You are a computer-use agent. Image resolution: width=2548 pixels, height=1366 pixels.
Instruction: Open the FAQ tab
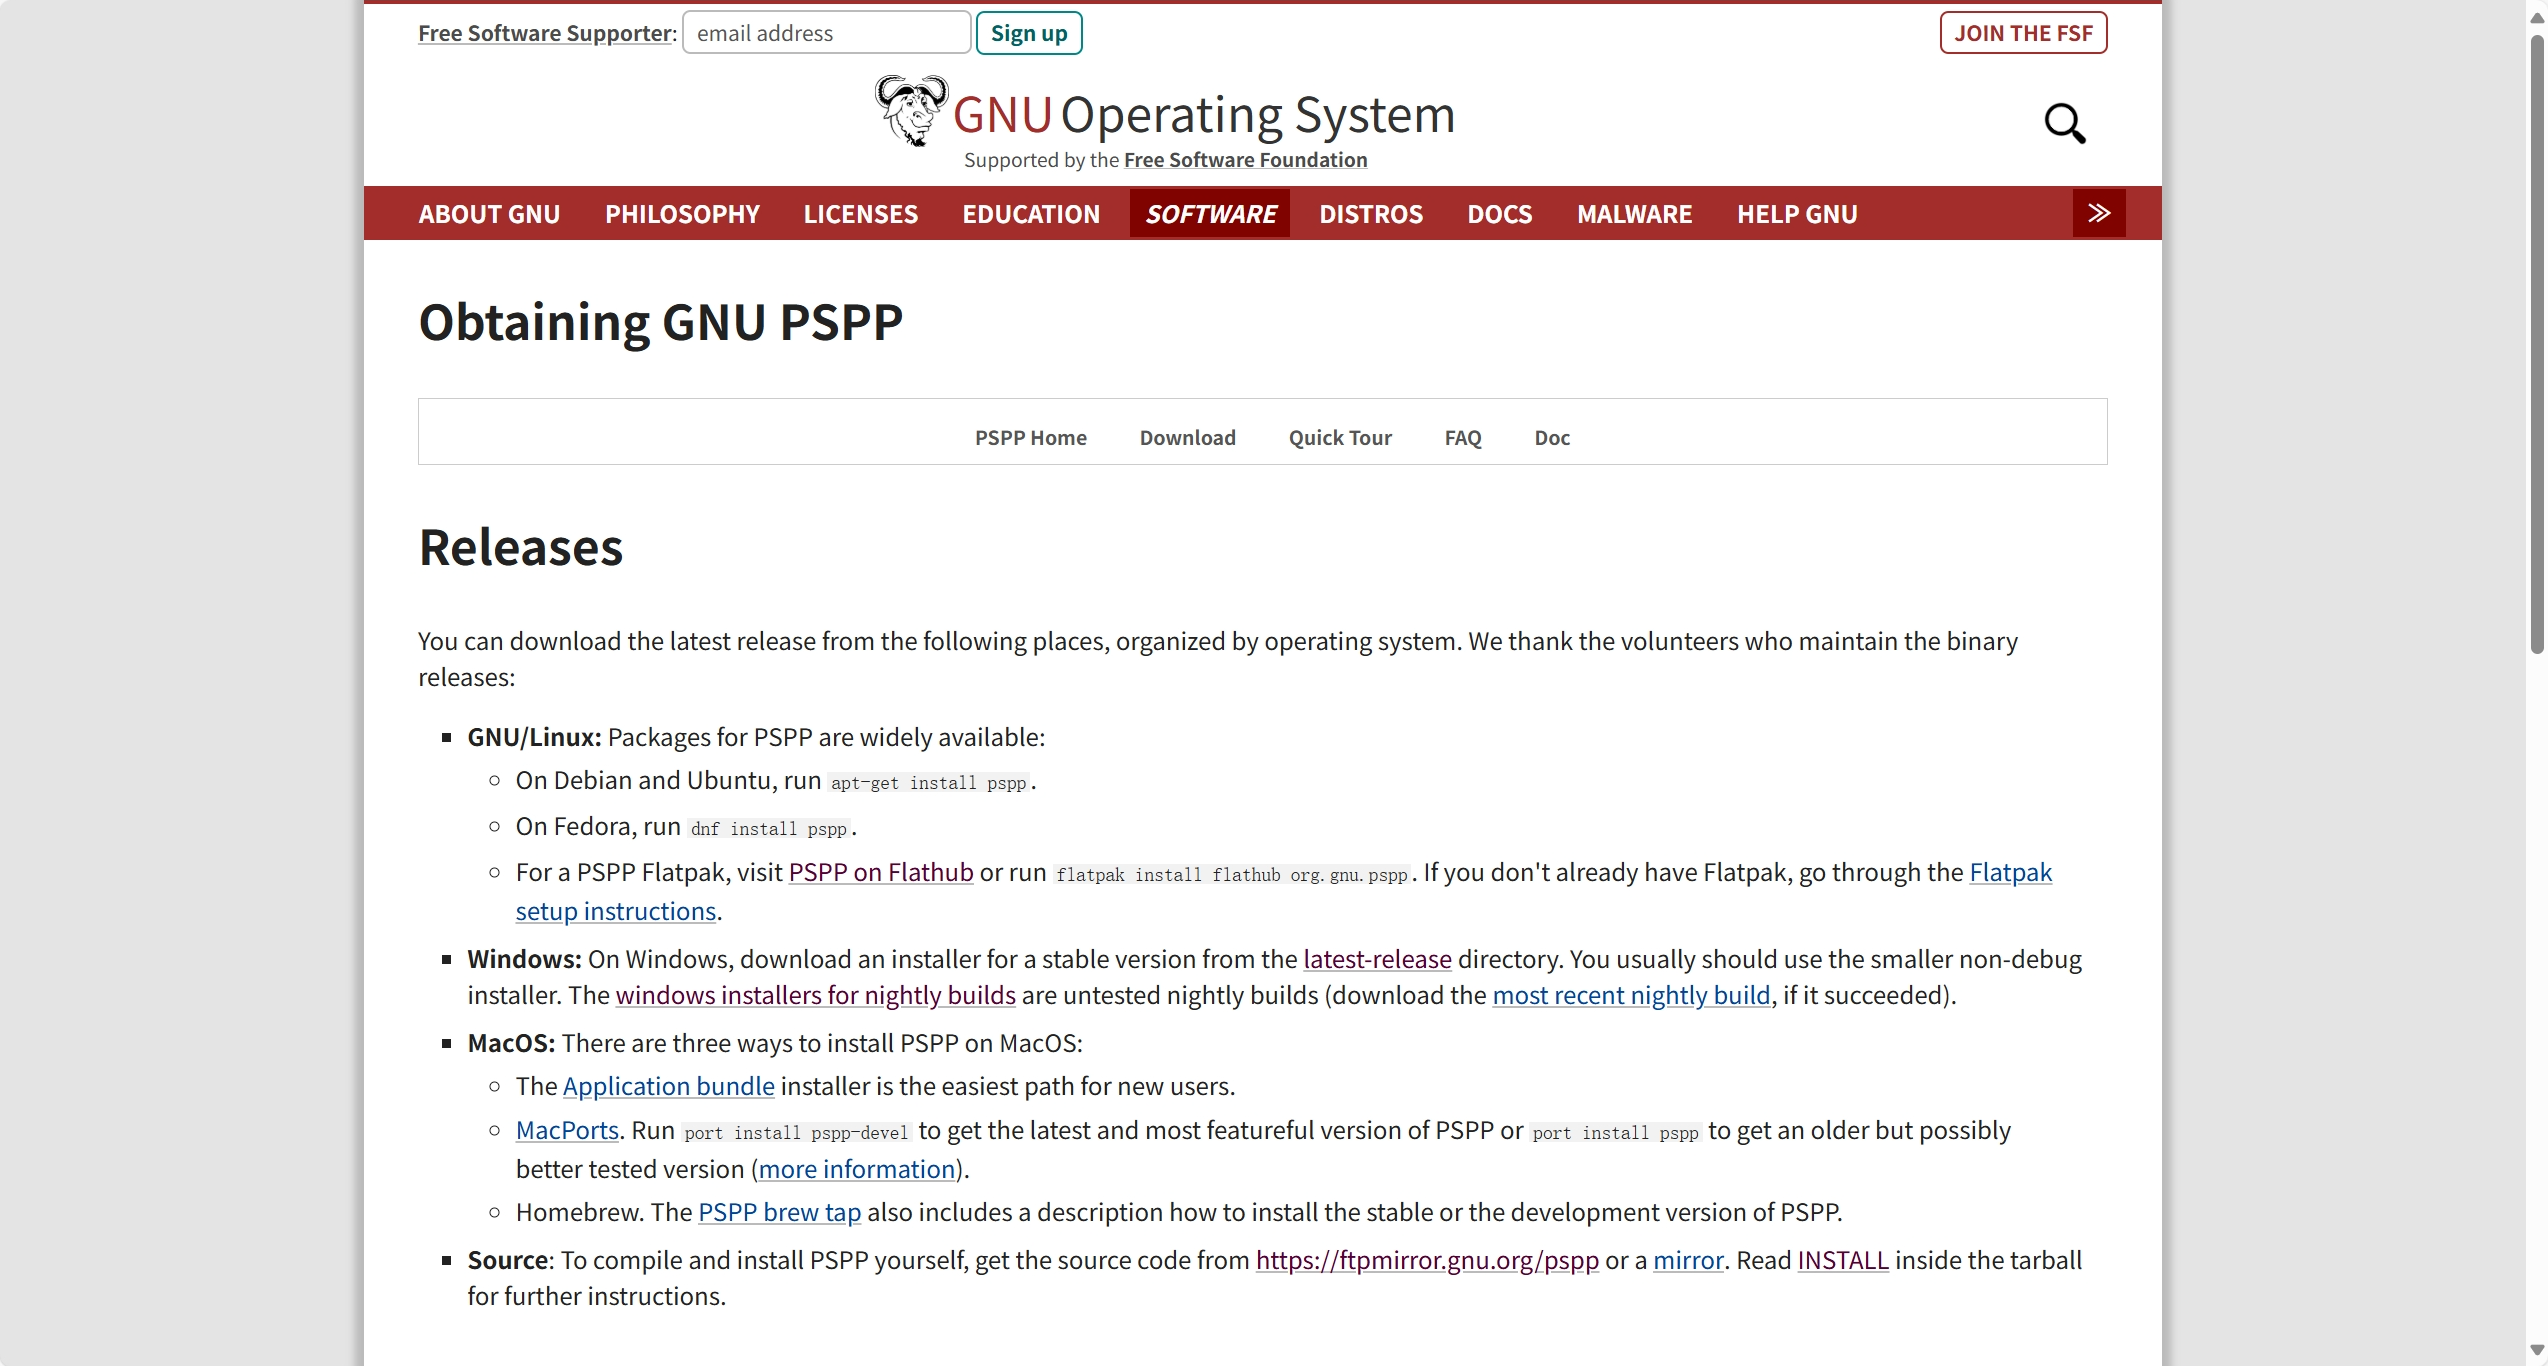1462,437
